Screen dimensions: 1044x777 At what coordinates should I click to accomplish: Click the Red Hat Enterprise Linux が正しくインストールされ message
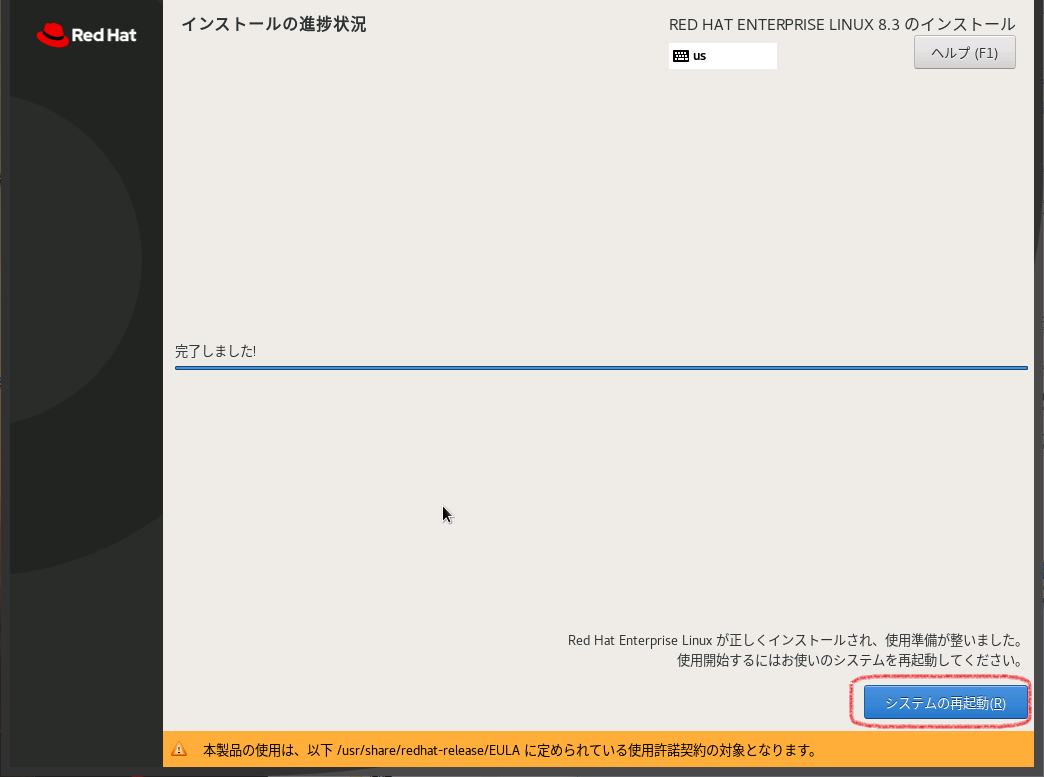(795, 641)
